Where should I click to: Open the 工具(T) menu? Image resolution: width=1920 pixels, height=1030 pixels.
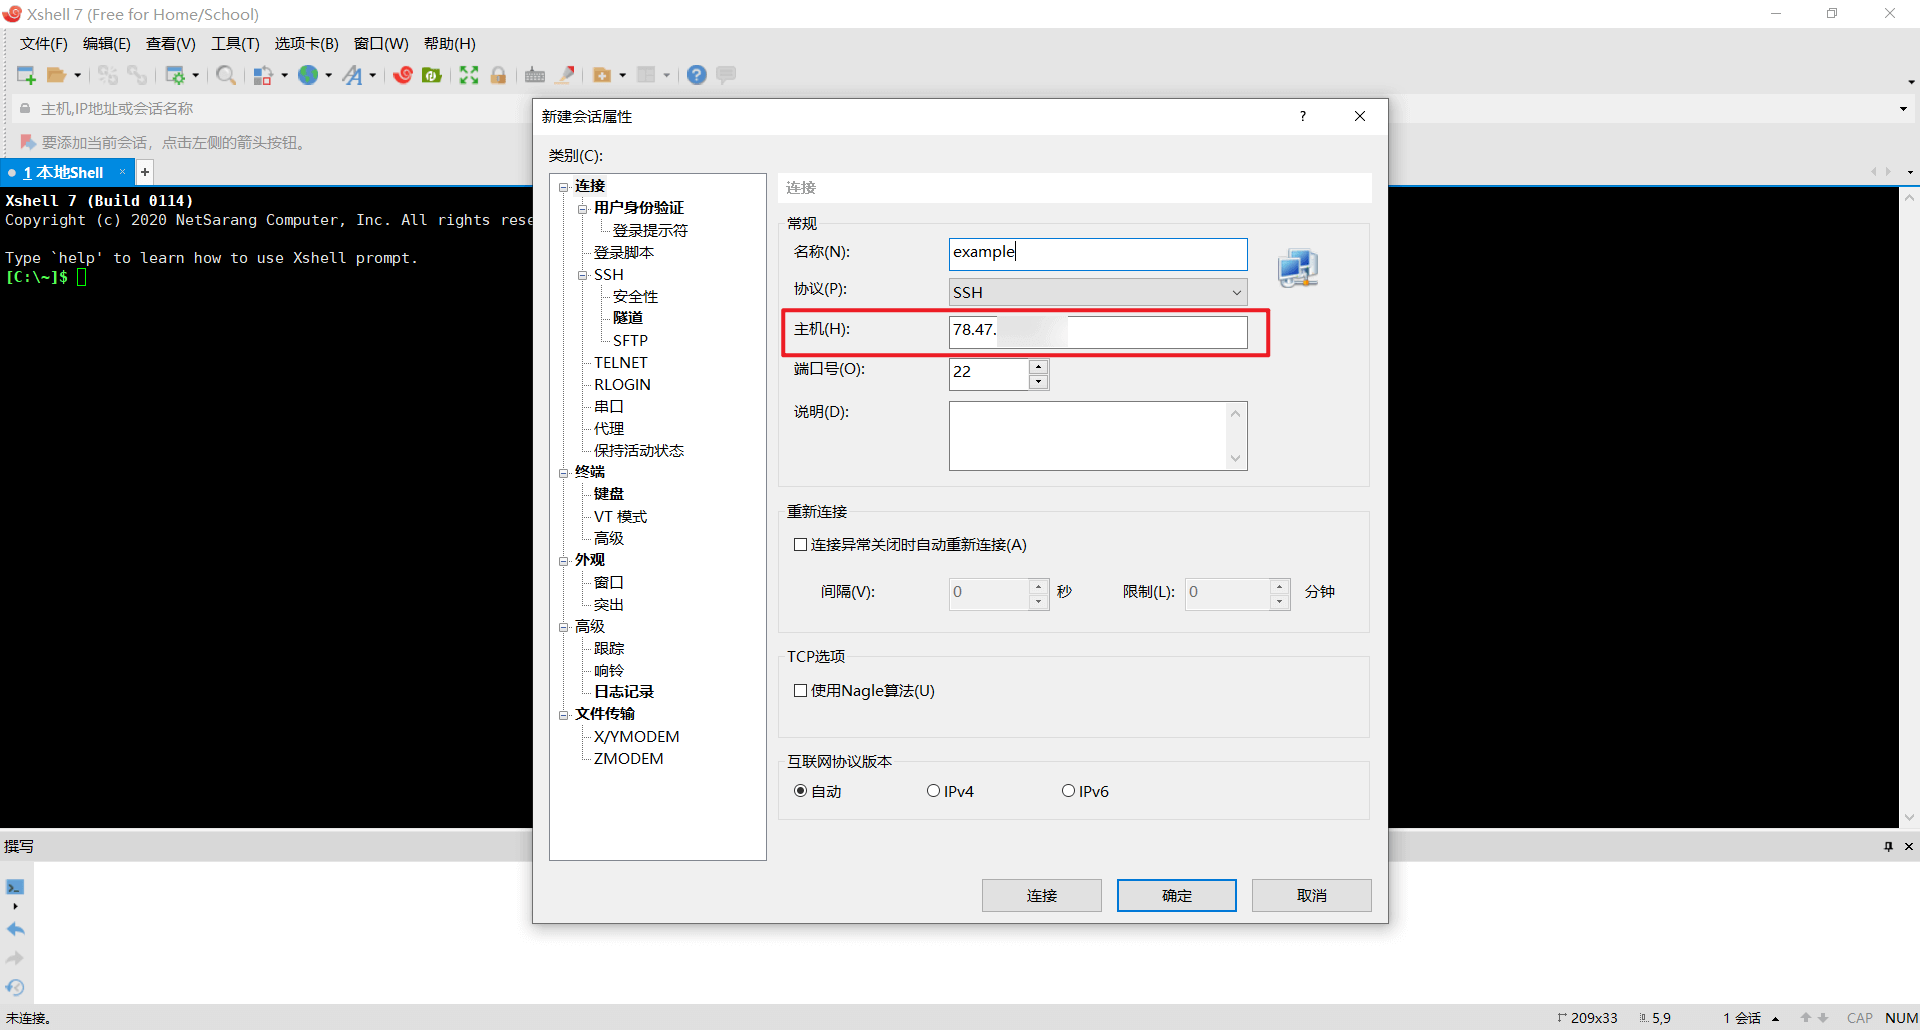tap(235, 43)
